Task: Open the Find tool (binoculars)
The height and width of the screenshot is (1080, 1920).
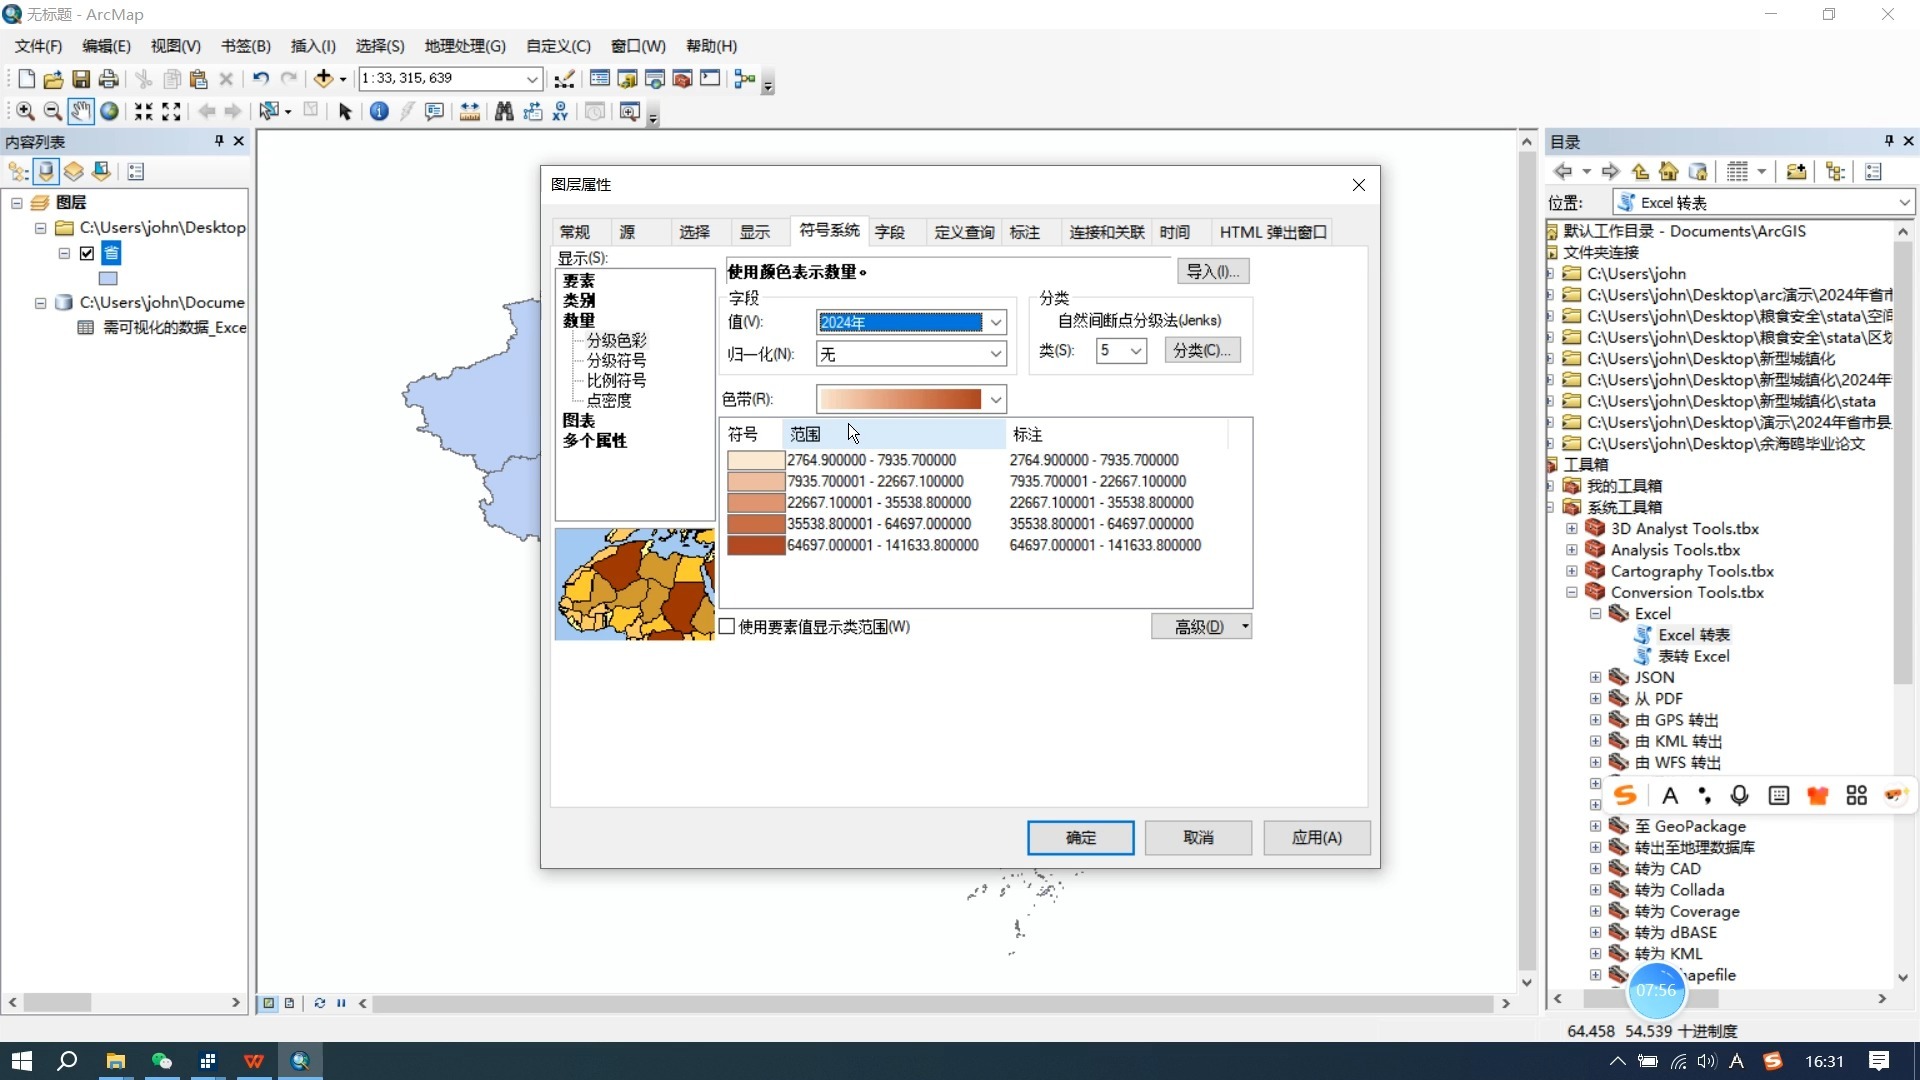Action: (x=503, y=111)
